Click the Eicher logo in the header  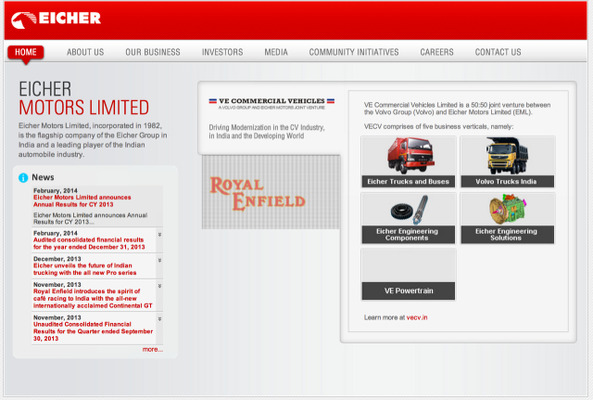click(56, 19)
